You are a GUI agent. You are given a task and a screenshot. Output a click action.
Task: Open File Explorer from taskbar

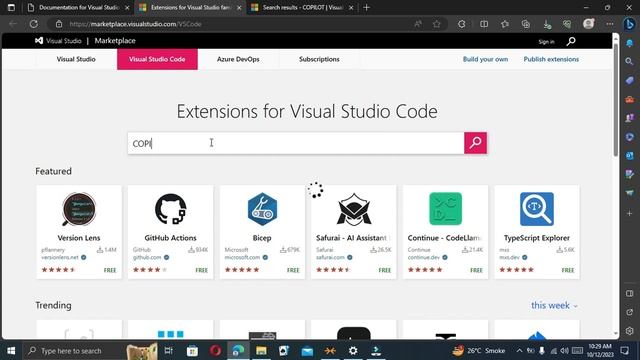click(x=261, y=351)
